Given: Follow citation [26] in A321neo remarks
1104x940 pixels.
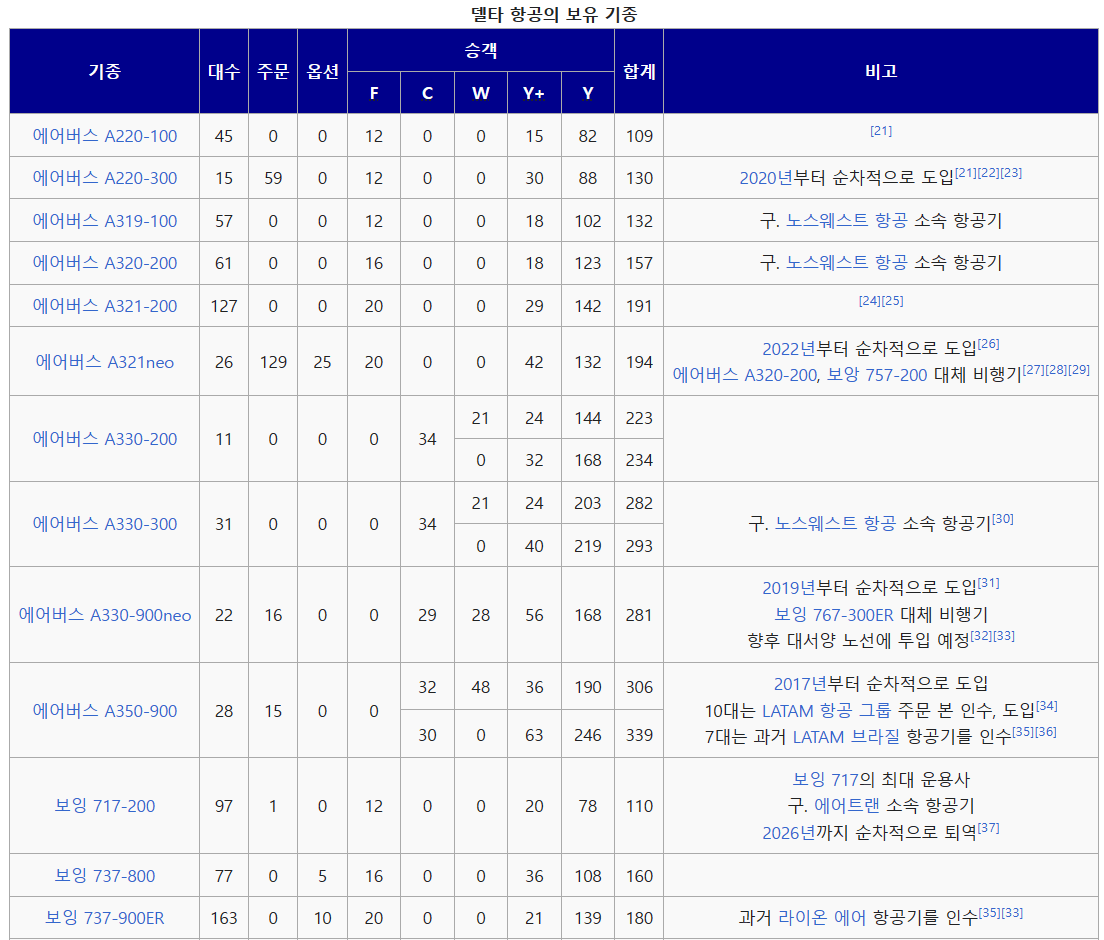Looking at the screenshot, I should click(989, 344).
